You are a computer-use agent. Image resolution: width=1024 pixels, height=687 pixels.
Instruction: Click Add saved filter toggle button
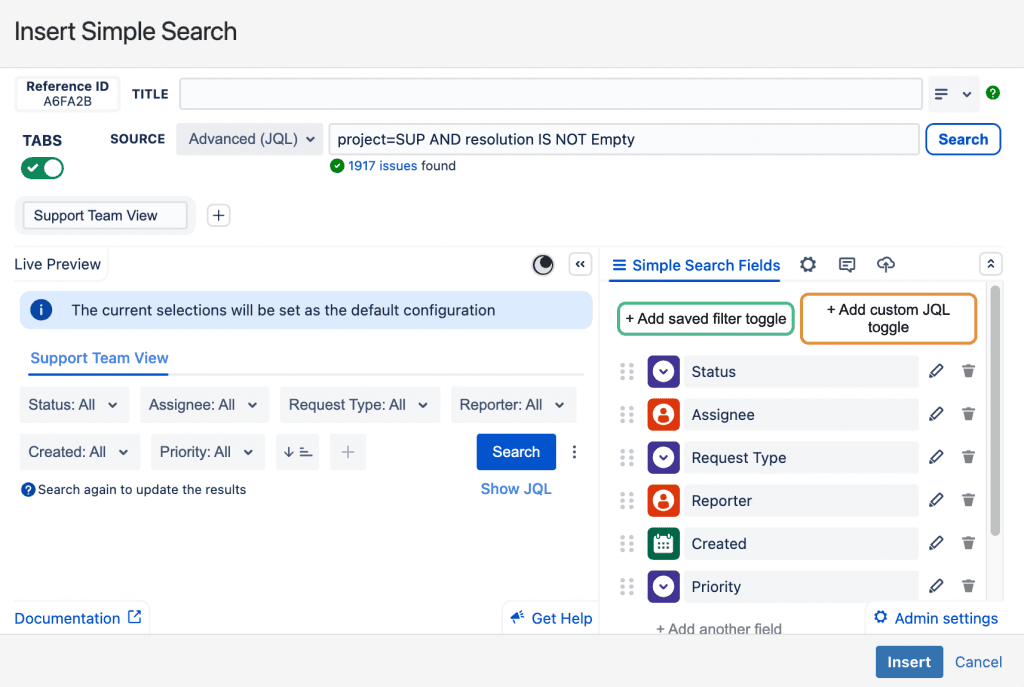706,319
